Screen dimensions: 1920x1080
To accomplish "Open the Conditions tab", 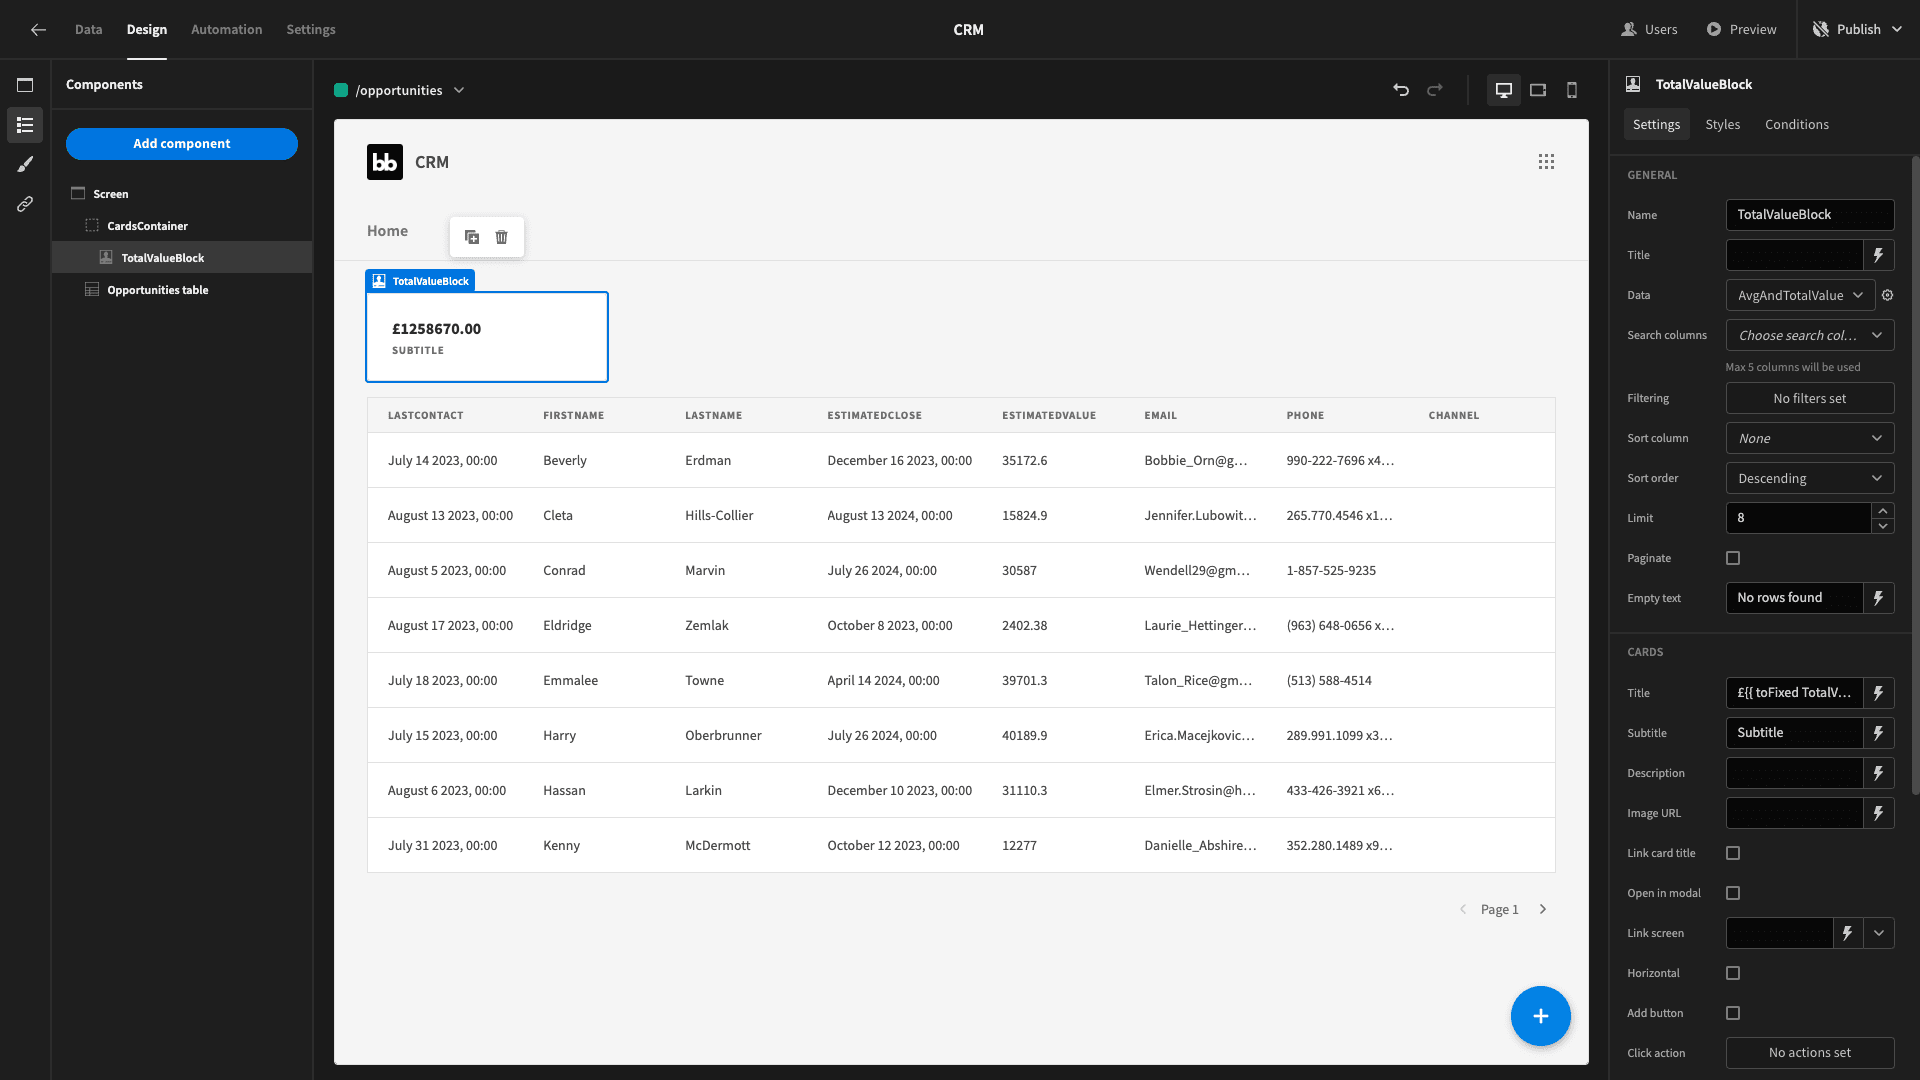I will pyautogui.click(x=1796, y=124).
